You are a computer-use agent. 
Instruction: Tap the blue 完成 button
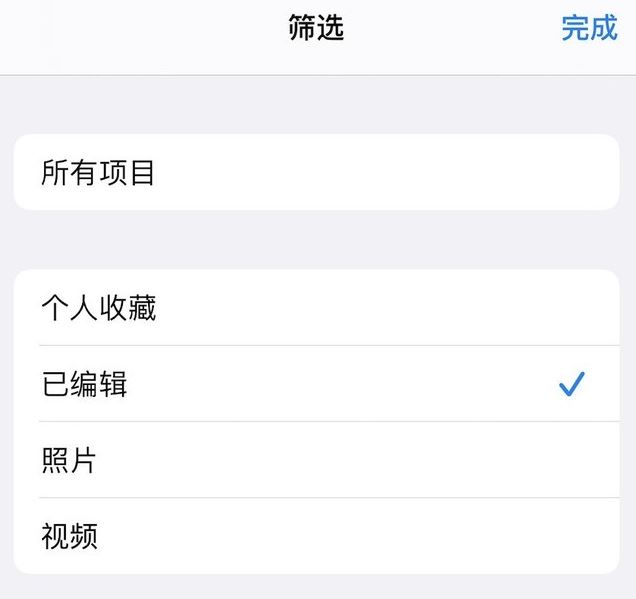[x=589, y=28]
